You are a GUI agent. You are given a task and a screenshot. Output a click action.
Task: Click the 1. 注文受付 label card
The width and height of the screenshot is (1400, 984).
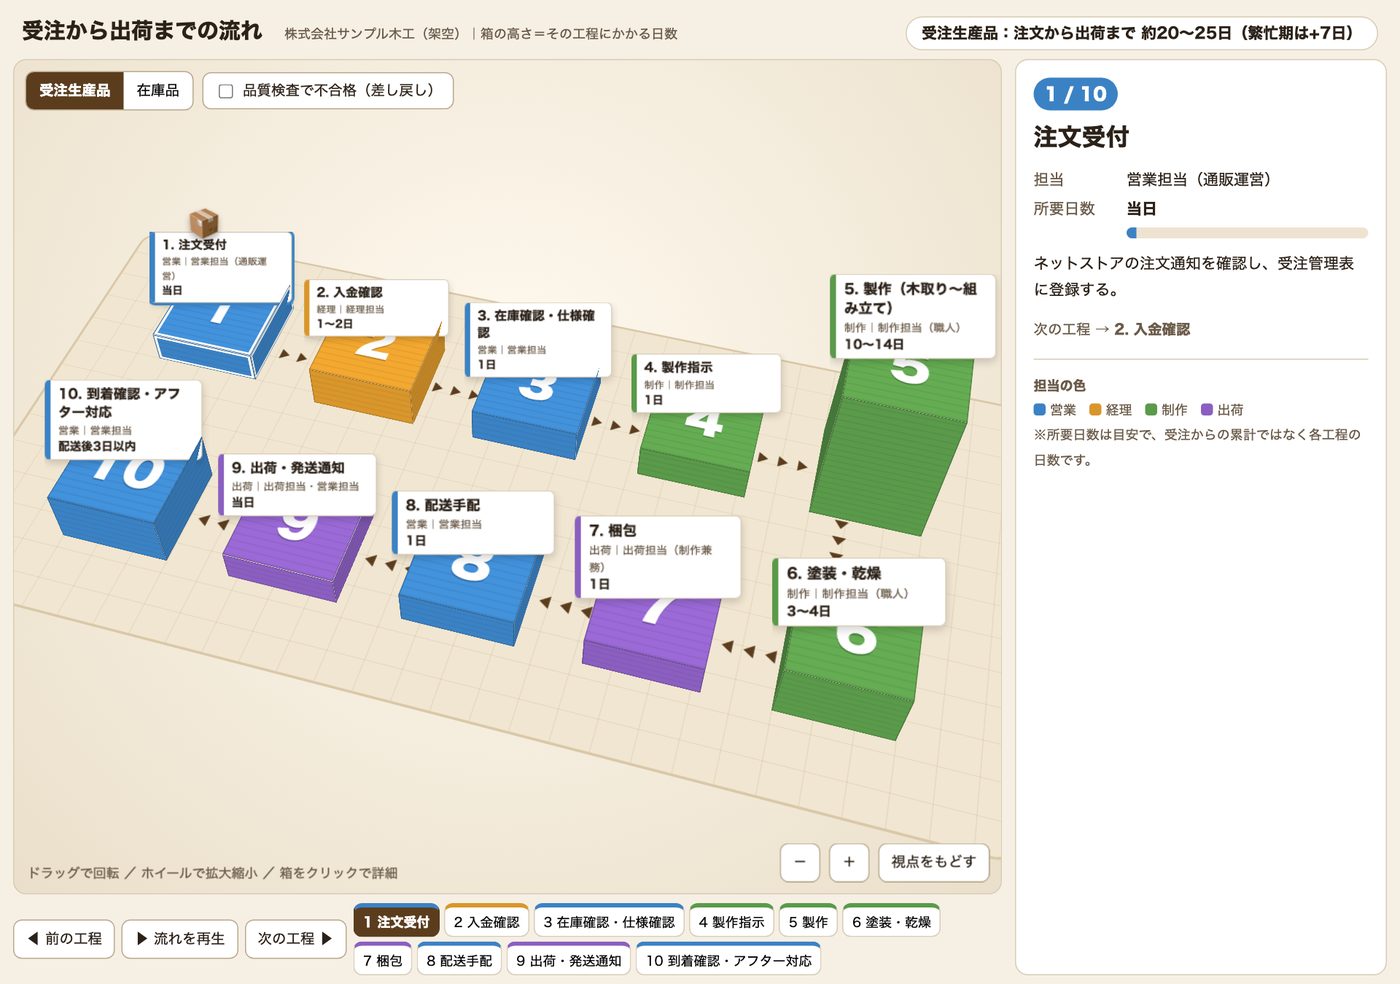(x=222, y=266)
